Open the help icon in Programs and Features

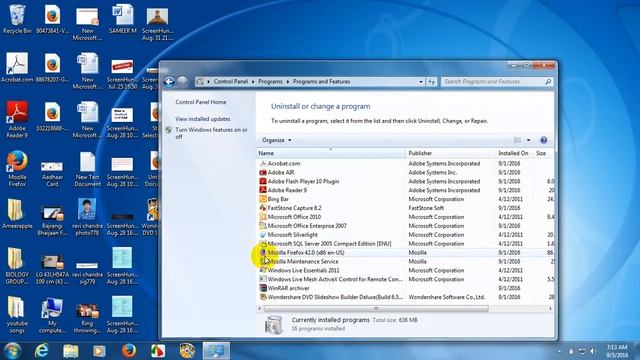coord(544,140)
